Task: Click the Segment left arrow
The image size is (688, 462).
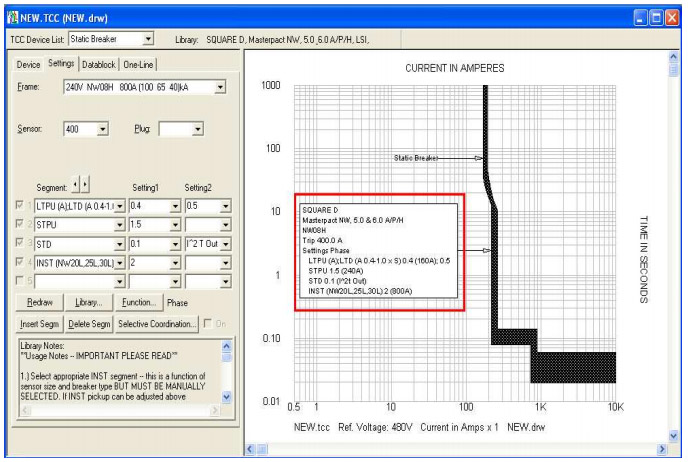Action: [75, 184]
